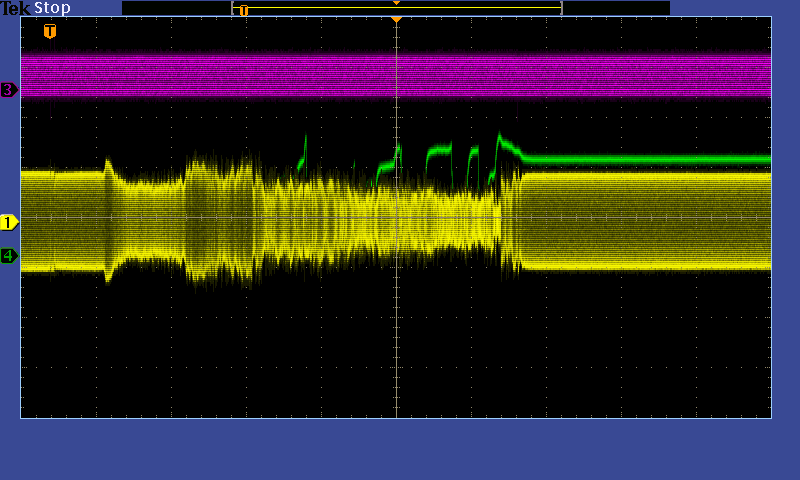This screenshot has width=800, height=480.
Task: Select the green channel 4 marker
Action: click(9, 256)
